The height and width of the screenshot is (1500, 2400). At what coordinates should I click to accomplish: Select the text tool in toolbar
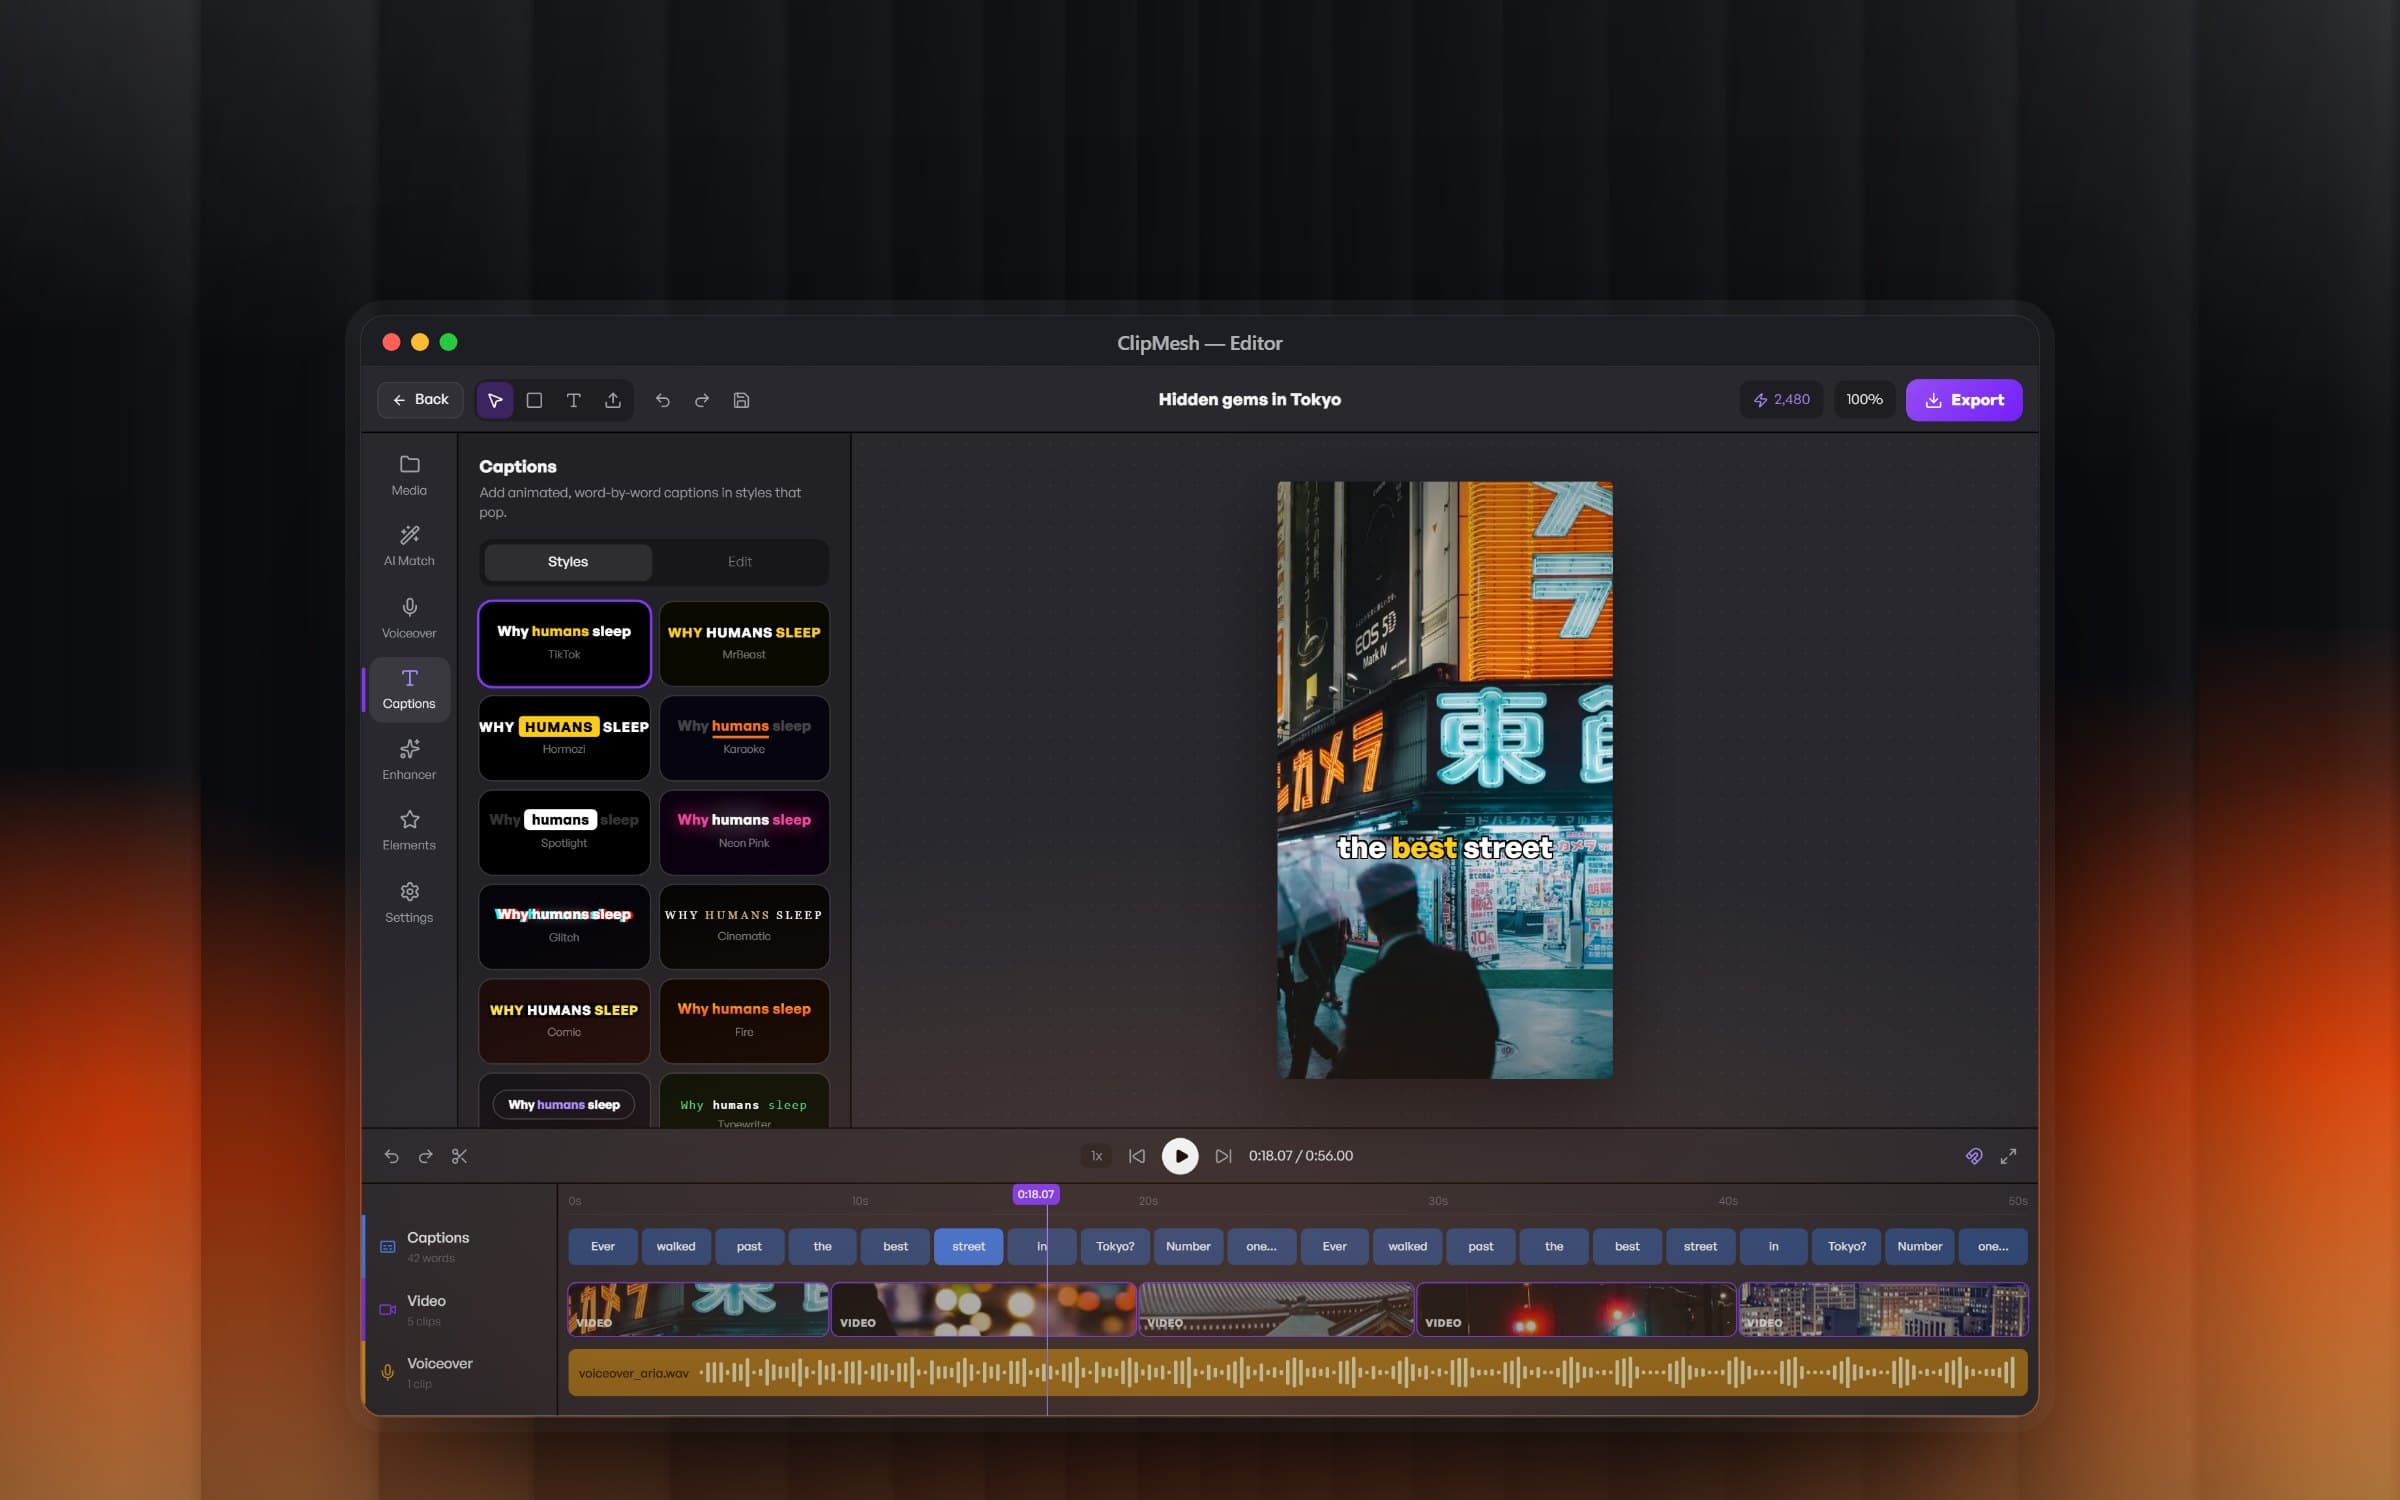click(x=573, y=400)
